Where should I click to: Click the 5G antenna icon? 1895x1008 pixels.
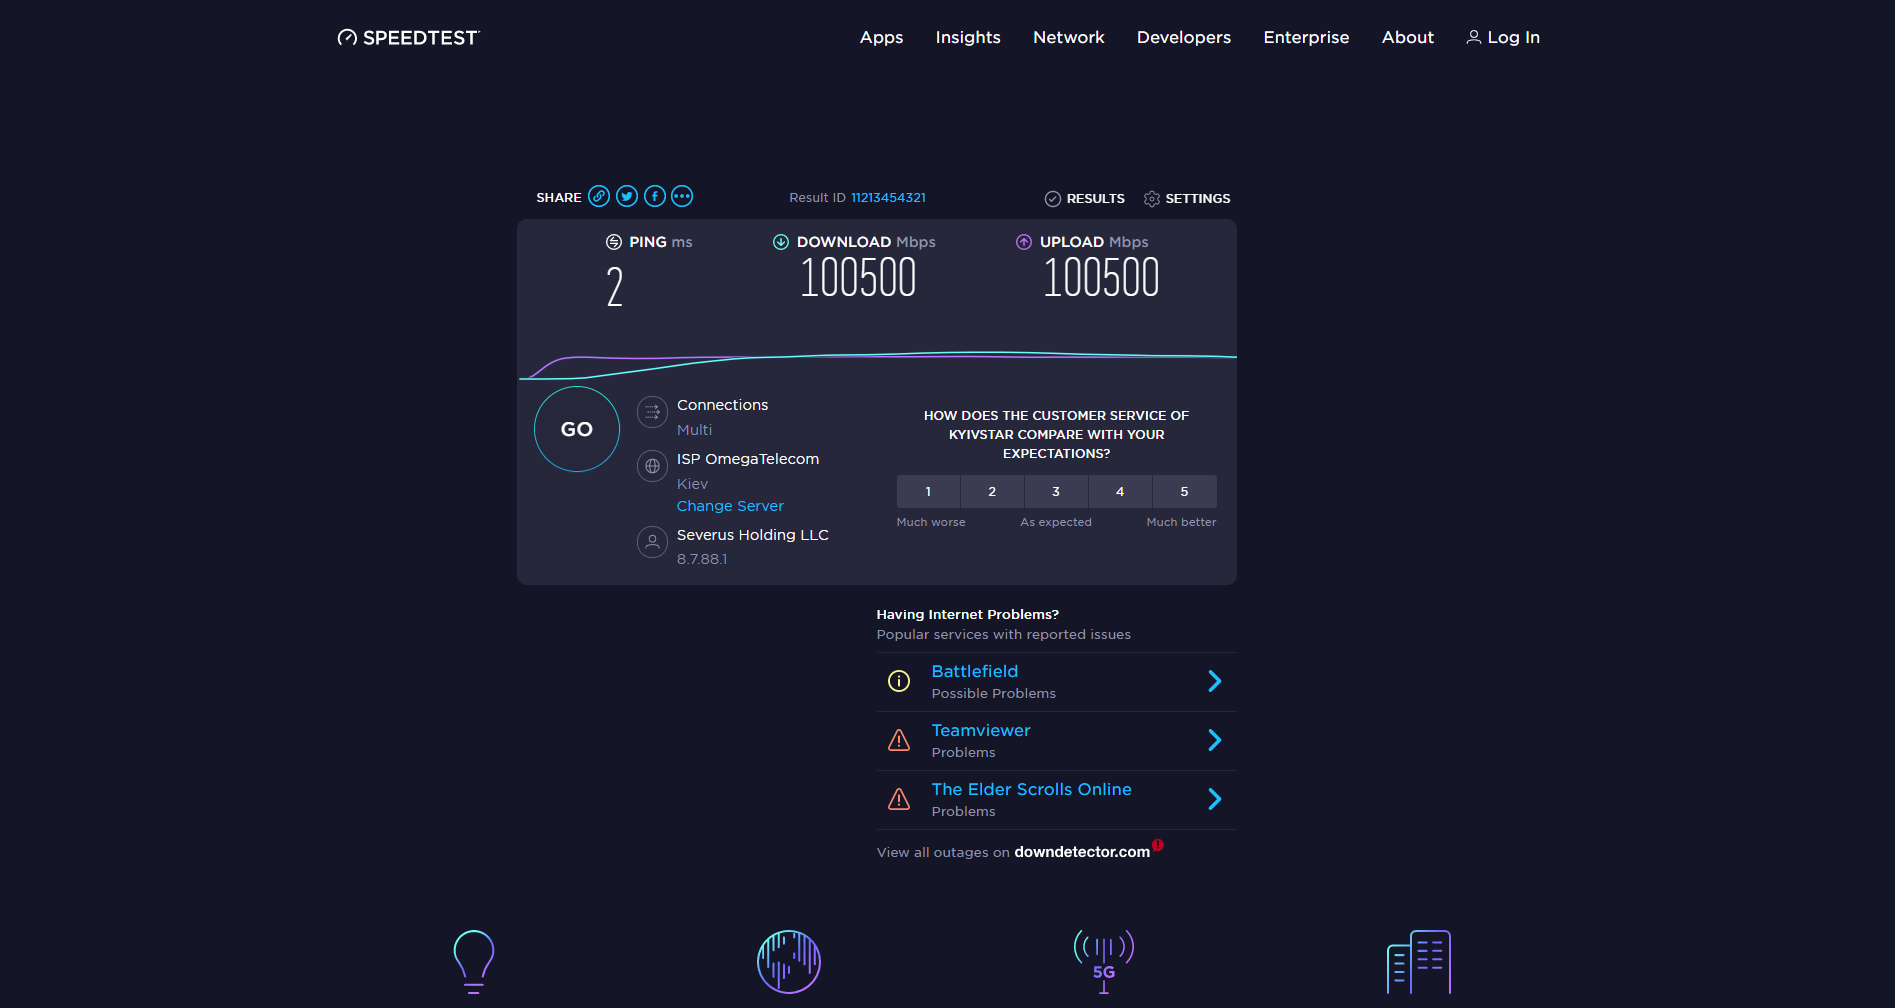point(1104,961)
